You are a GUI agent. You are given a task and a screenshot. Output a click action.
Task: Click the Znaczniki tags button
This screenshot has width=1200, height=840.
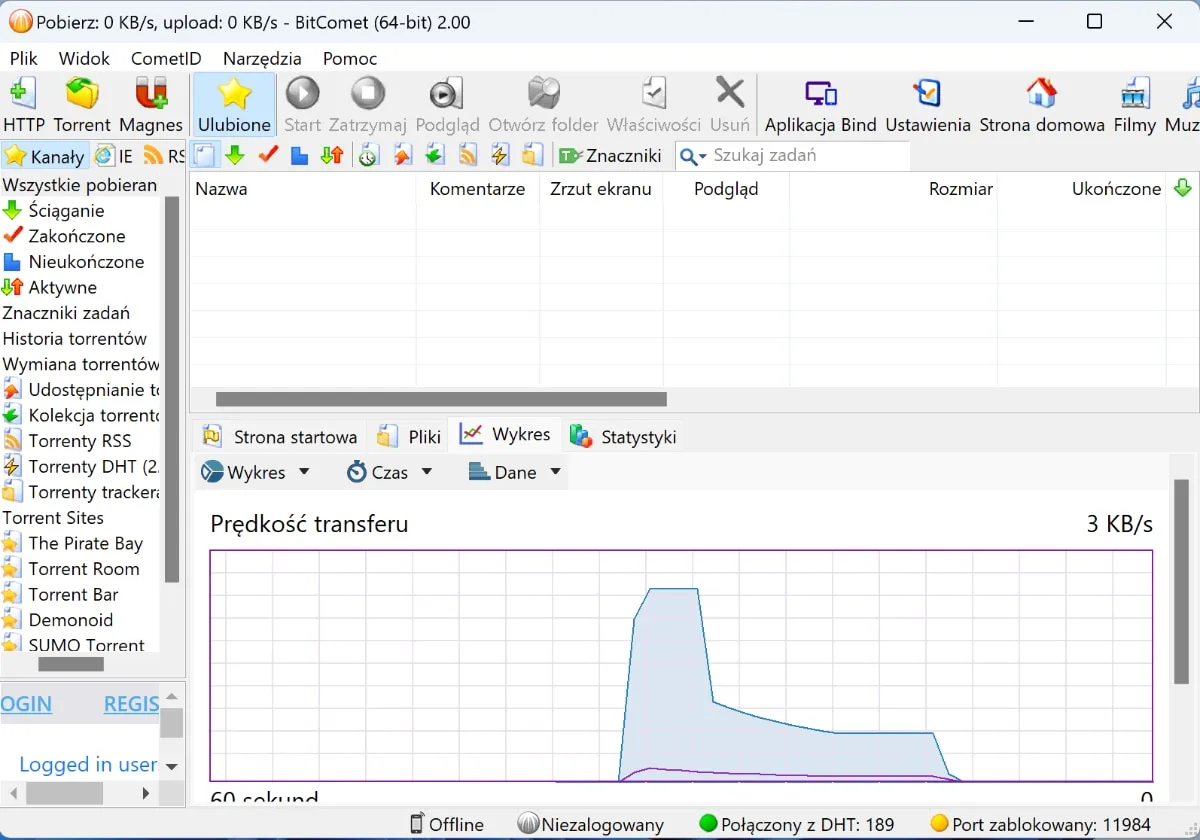point(611,155)
